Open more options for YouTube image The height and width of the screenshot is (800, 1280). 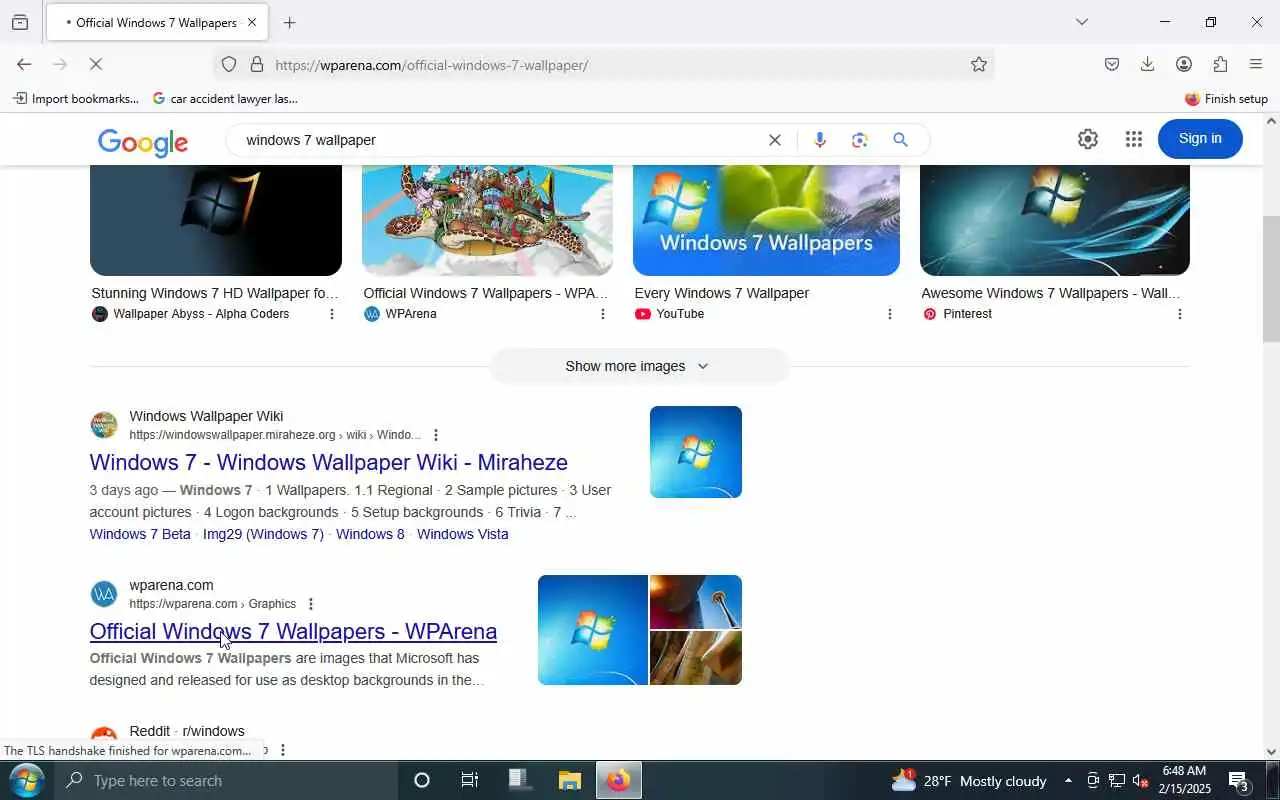tap(890, 314)
